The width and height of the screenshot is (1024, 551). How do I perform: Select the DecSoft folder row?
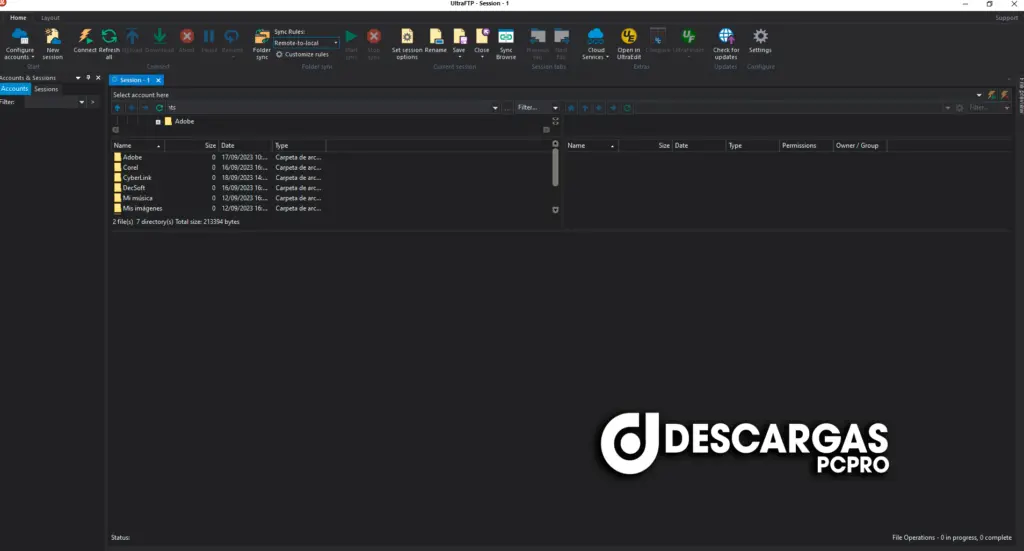click(x=217, y=188)
